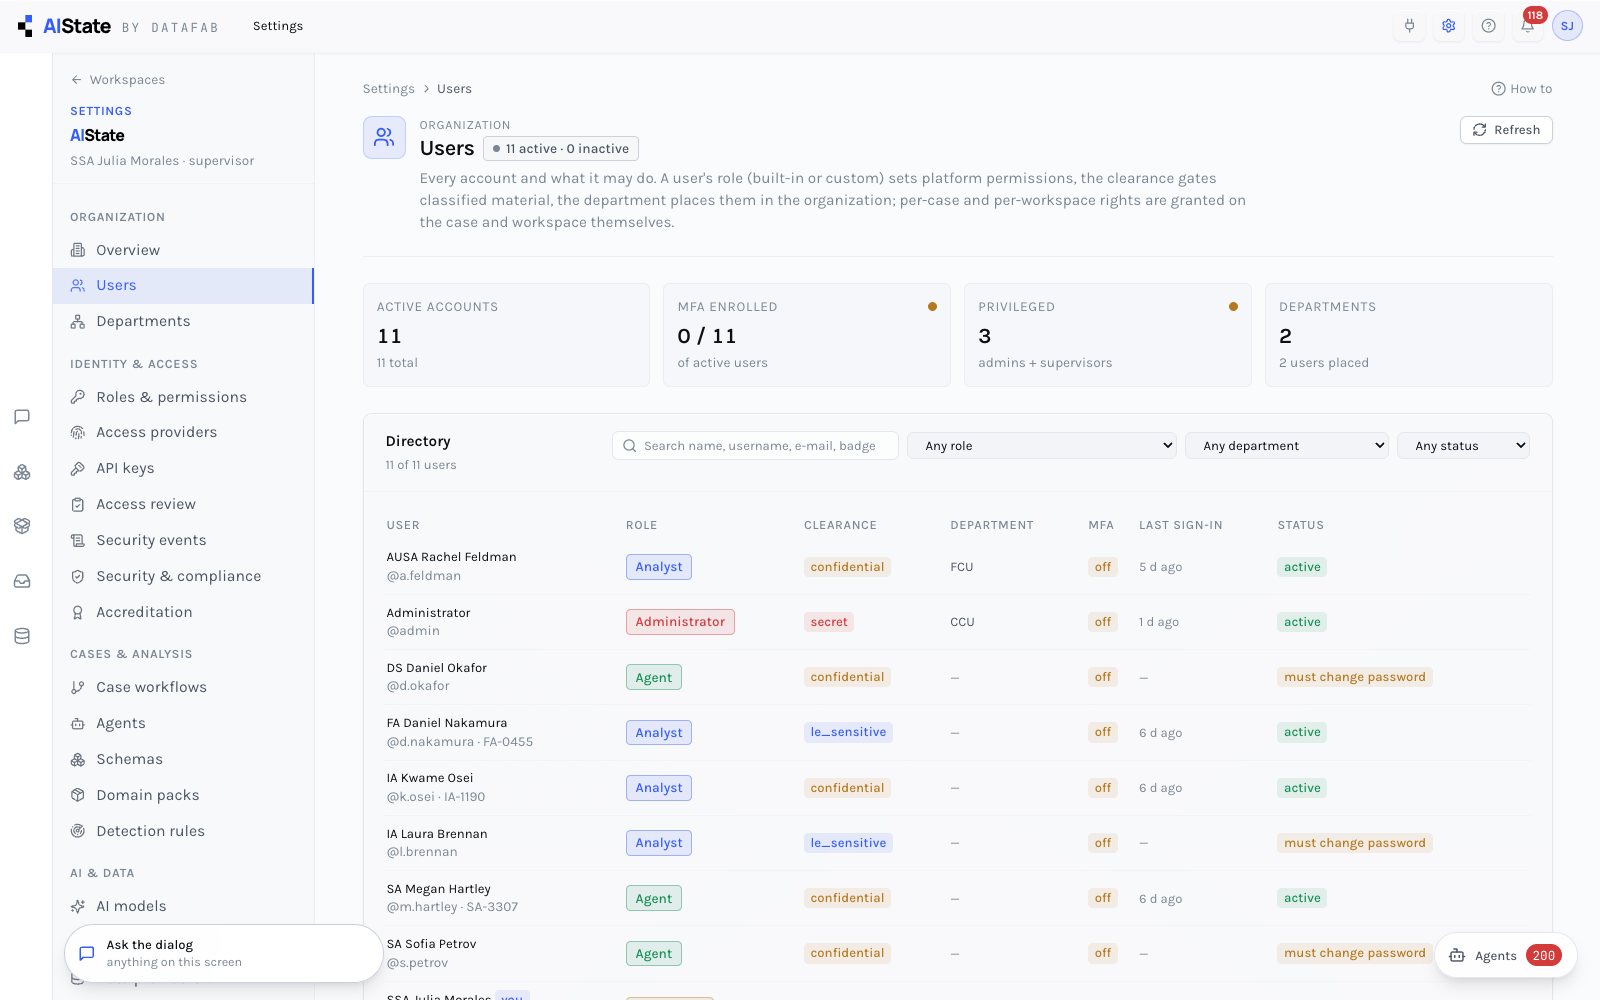
Task: Click the Agent role badge for SA Megan Hartley
Action: (654, 898)
